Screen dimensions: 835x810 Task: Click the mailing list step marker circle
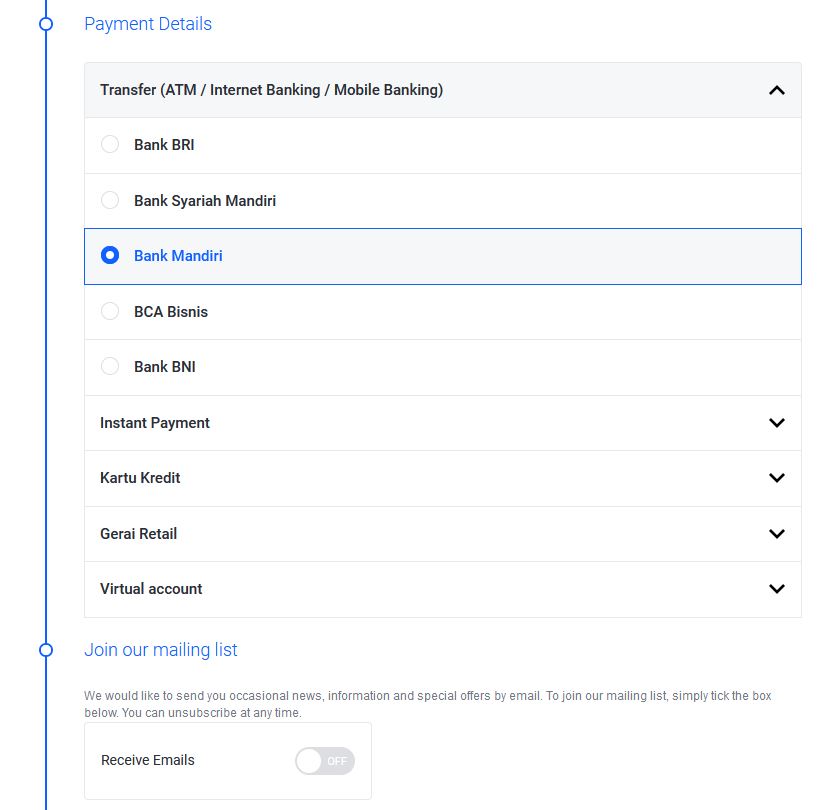(44, 650)
